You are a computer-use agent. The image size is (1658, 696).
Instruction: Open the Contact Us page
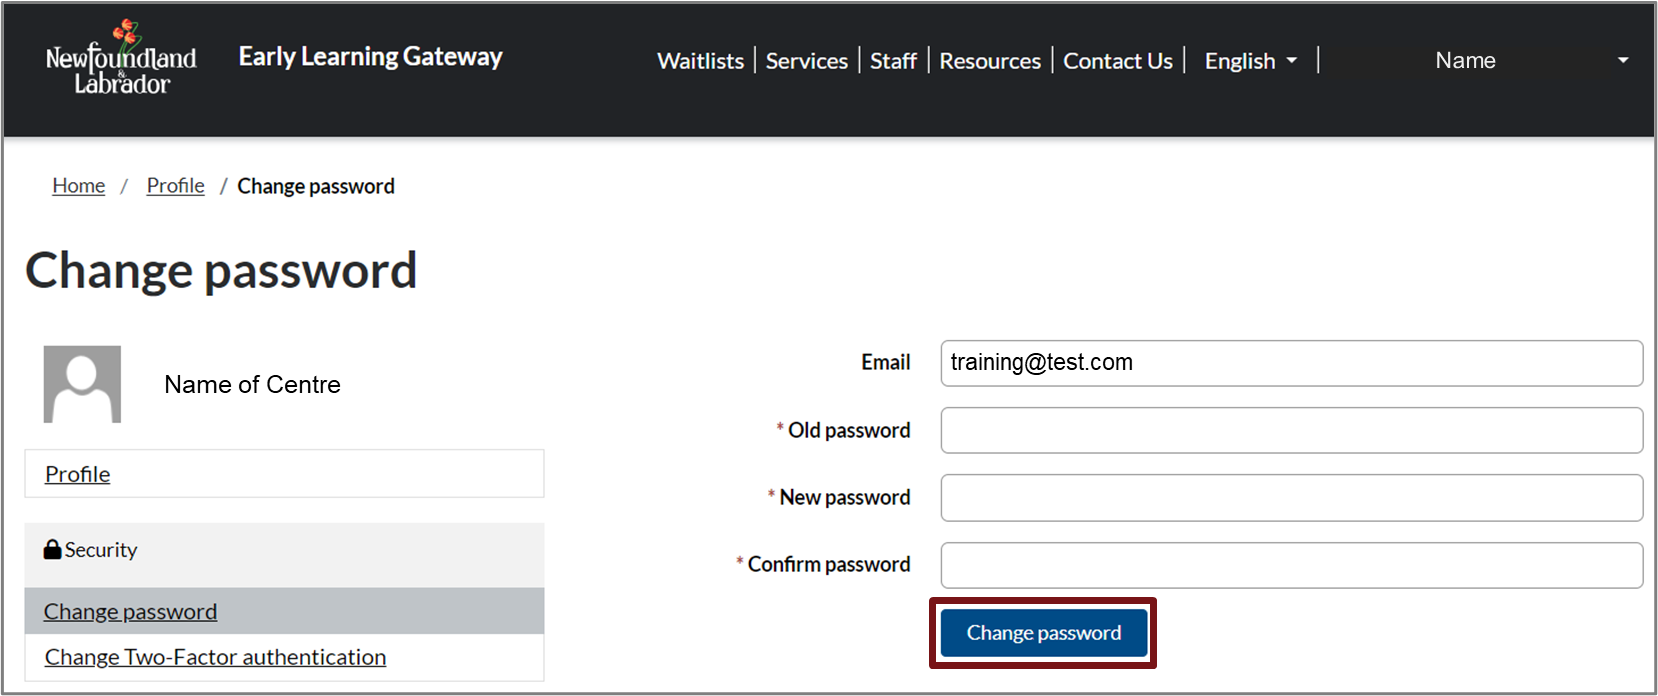click(x=1117, y=61)
